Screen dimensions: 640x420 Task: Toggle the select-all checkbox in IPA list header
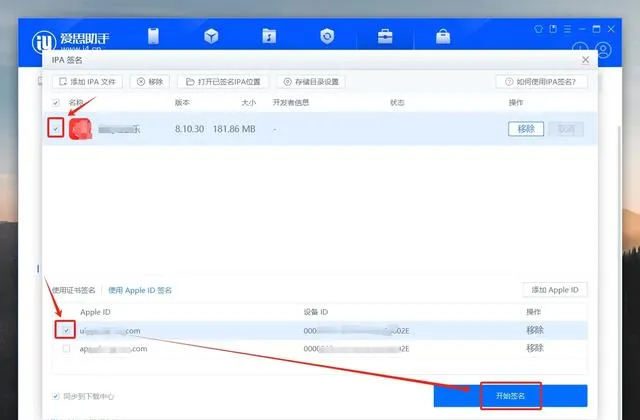[56, 102]
